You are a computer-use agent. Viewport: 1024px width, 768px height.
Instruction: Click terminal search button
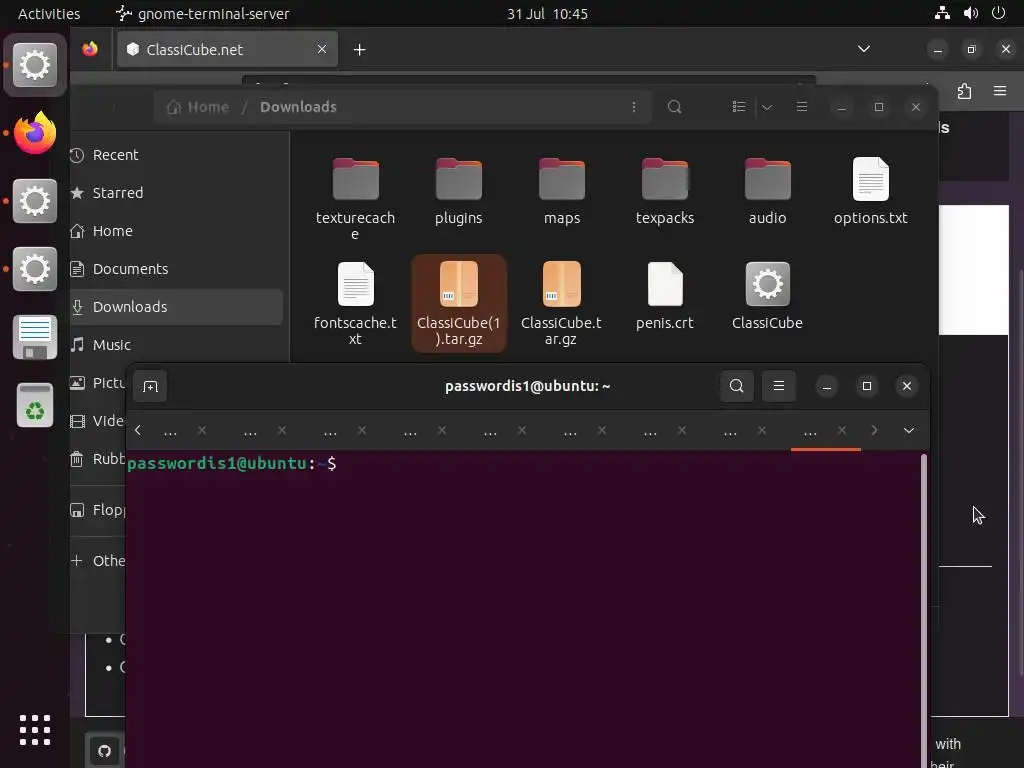click(x=737, y=386)
